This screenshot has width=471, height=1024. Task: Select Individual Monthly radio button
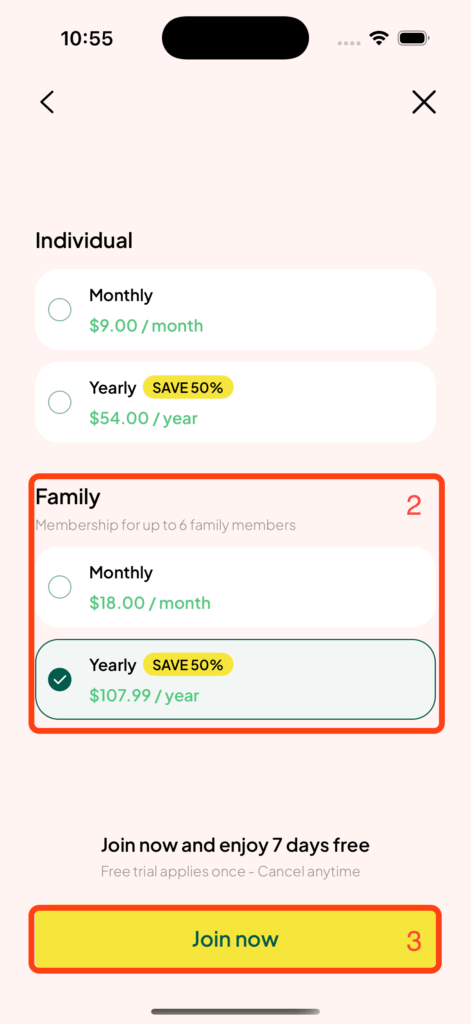pyautogui.click(x=60, y=310)
